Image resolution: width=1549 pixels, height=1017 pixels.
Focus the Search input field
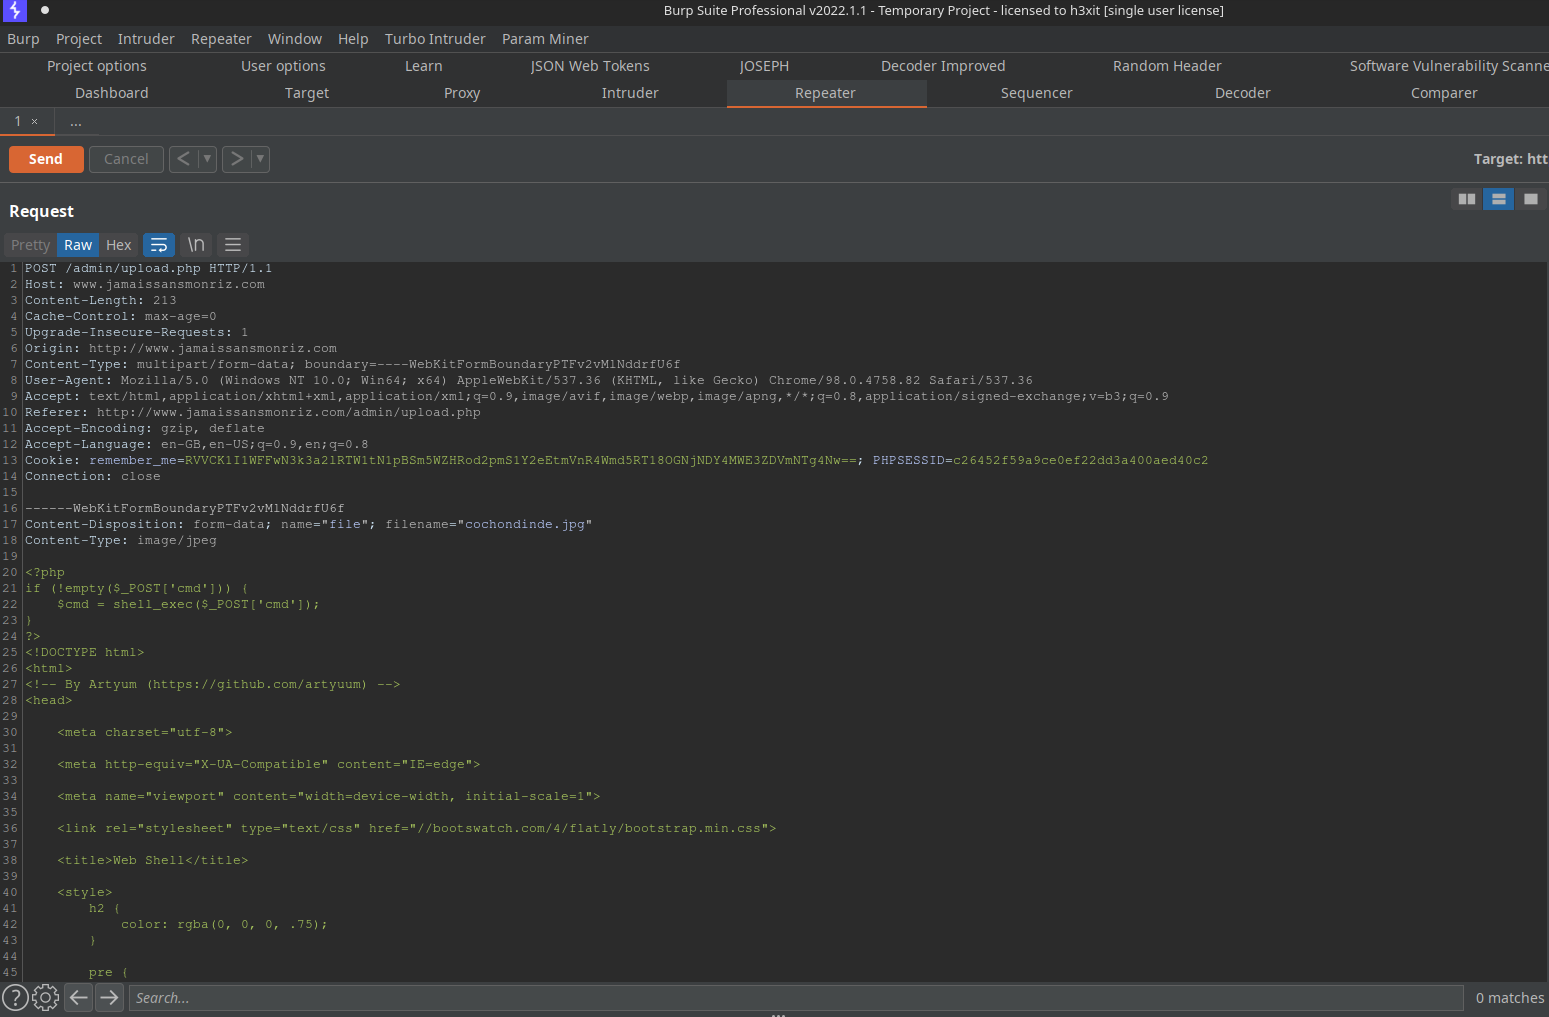(x=796, y=998)
